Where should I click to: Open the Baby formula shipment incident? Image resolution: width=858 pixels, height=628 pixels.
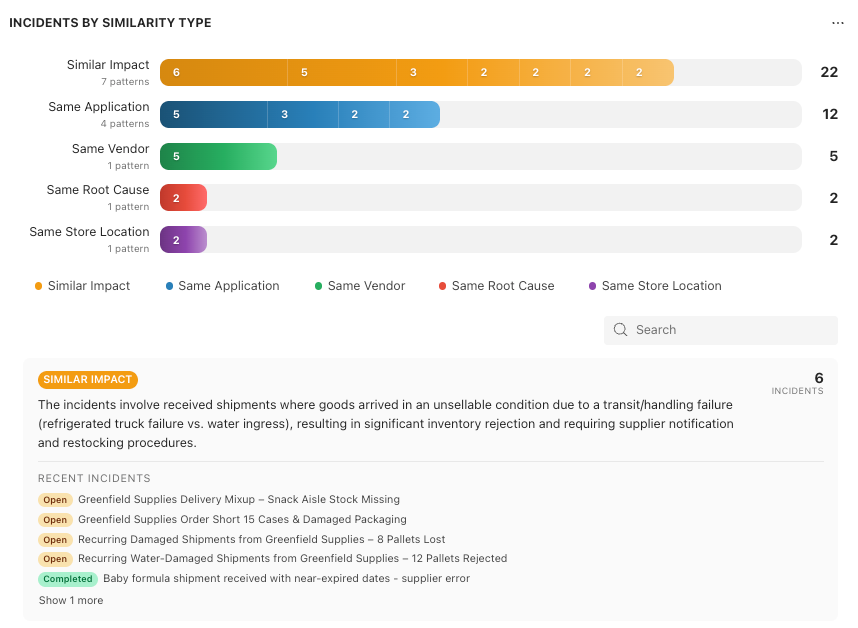[x=286, y=578]
